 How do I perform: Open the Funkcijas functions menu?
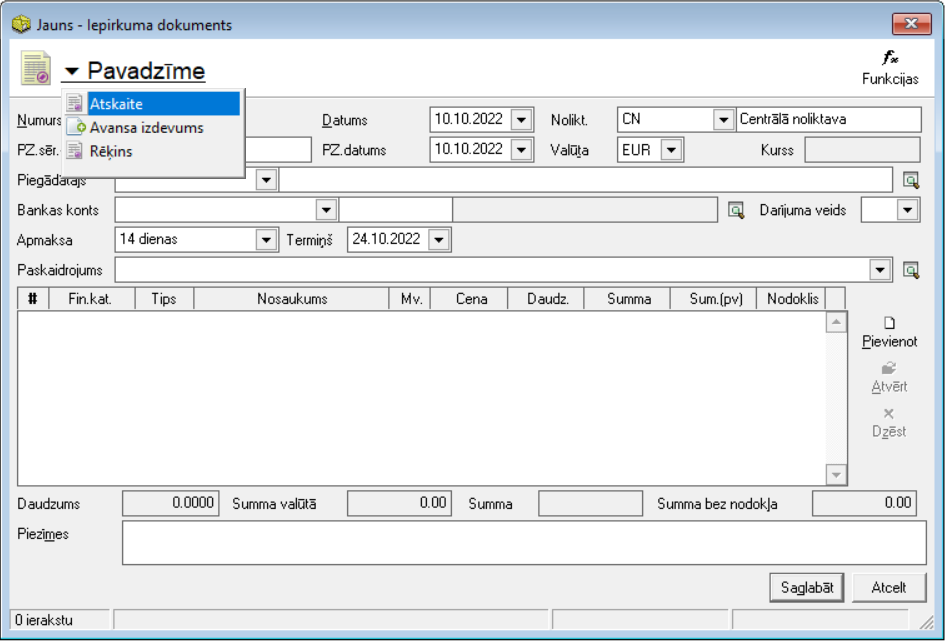pyautogui.click(x=890, y=67)
